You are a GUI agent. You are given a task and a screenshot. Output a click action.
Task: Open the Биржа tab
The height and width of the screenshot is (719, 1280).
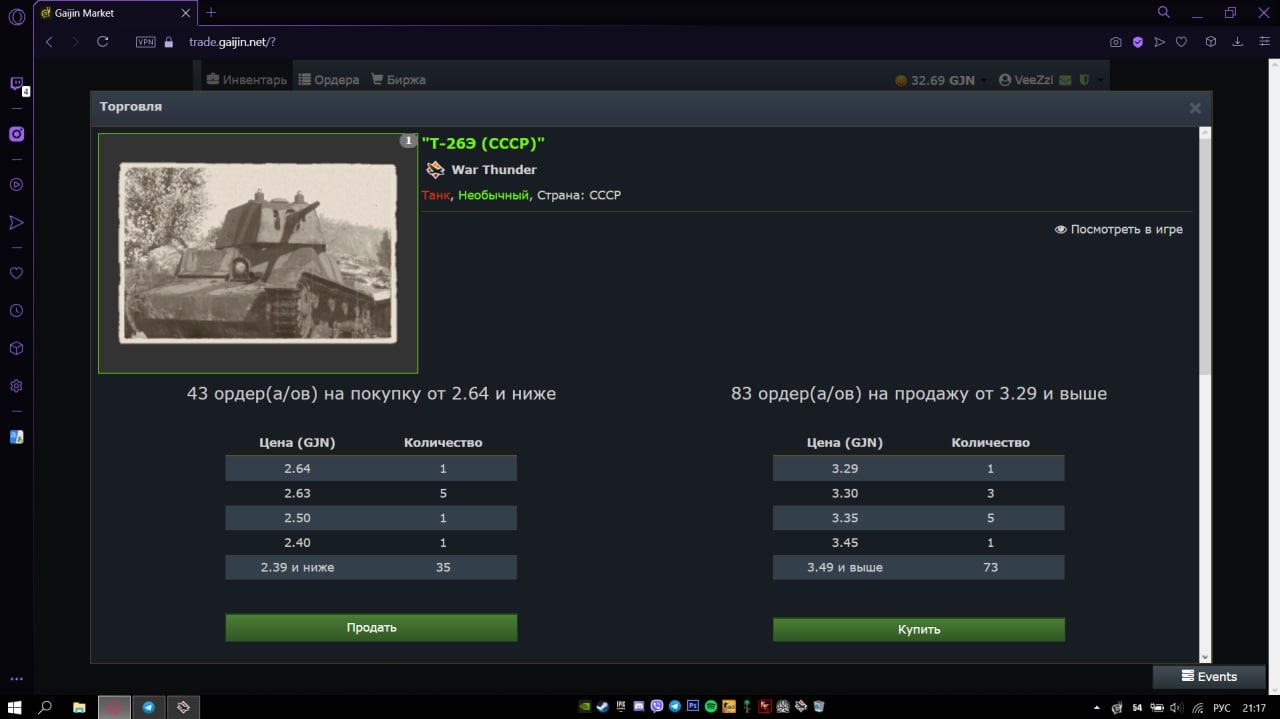coord(398,80)
